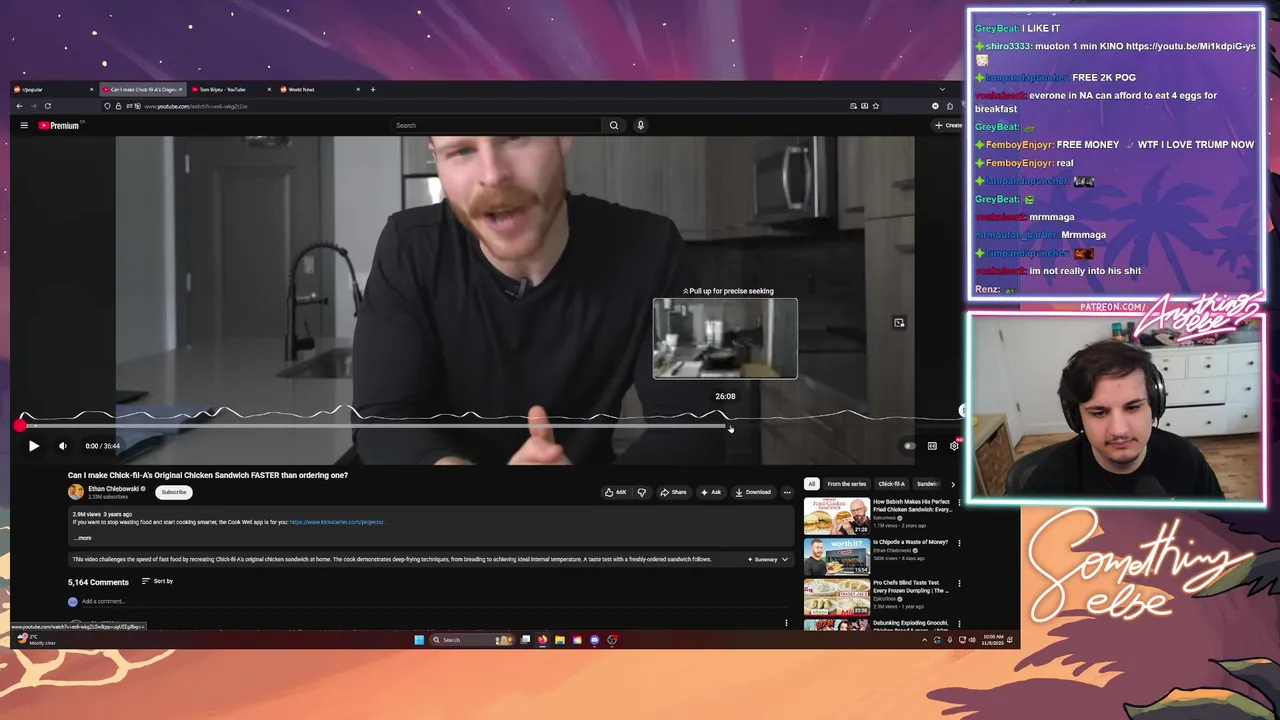Show hidden system tray icons
Image resolution: width=1280 pixels, height=720 pixels.
pos(924,640)
